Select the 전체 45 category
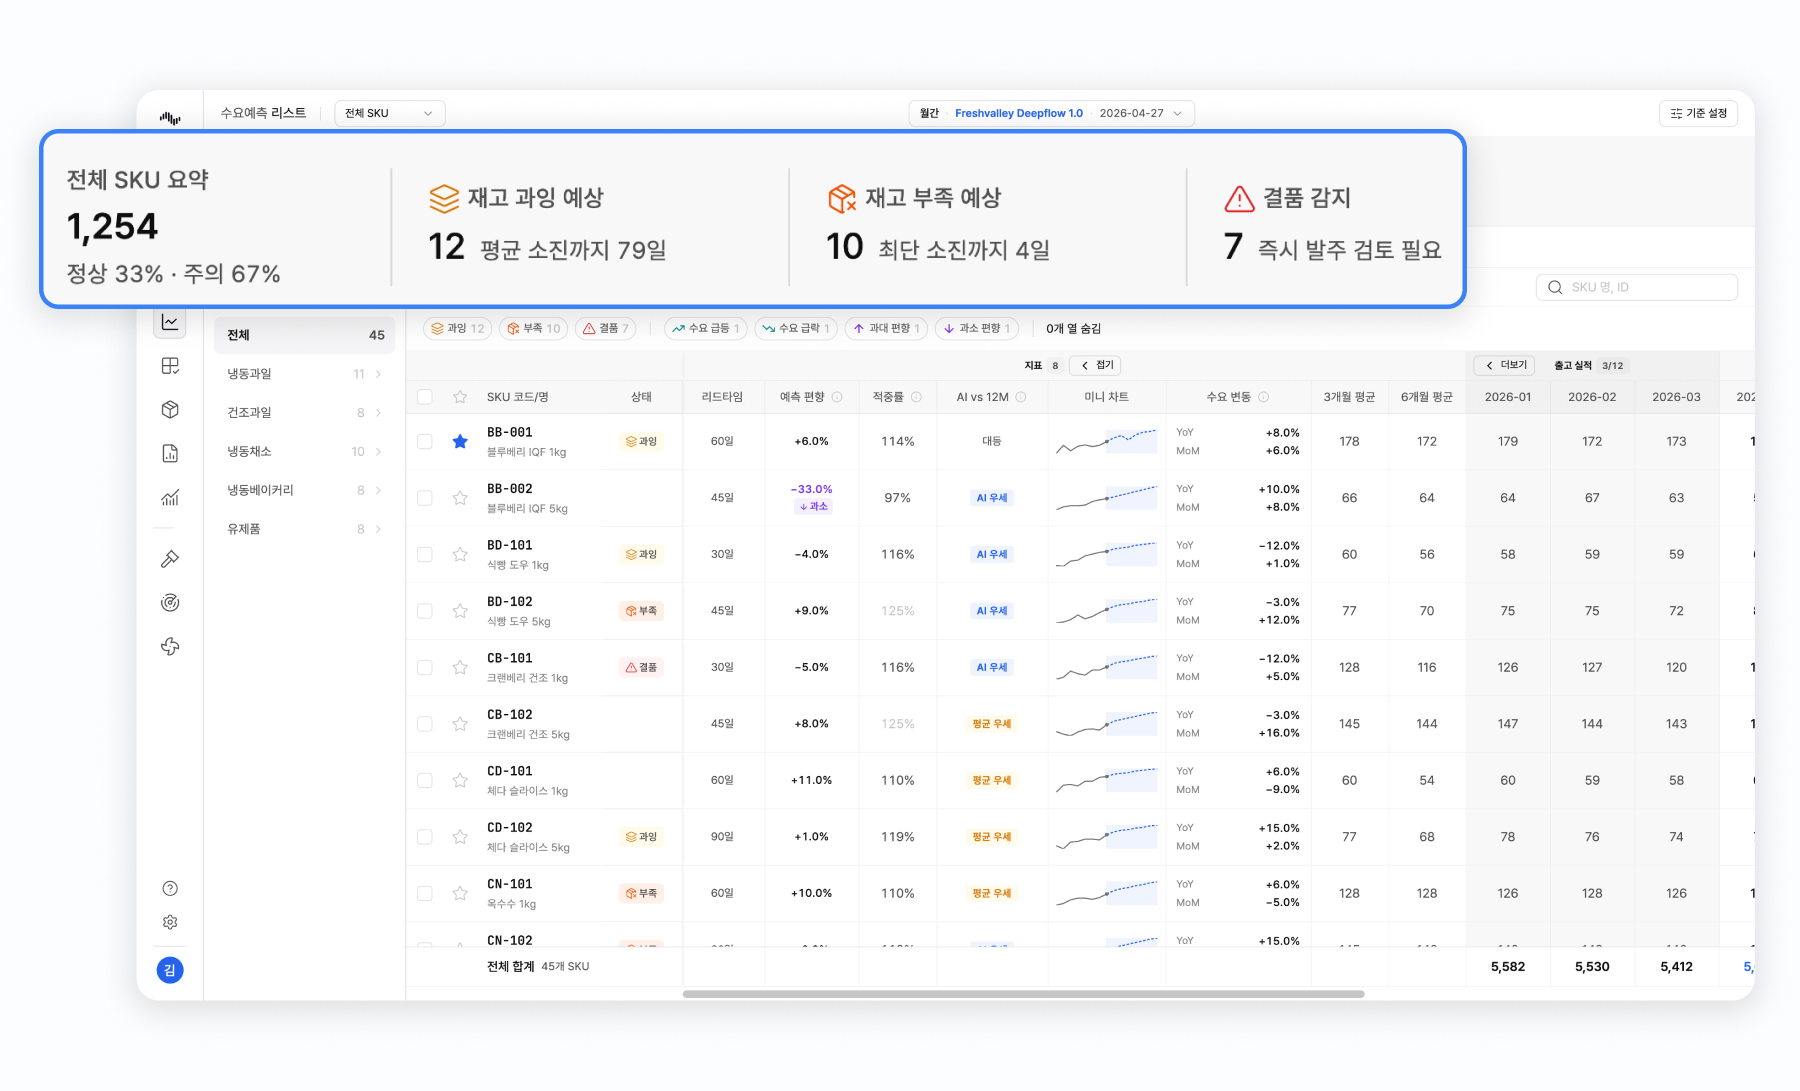Viewport: 1800px width, 1091px height. tap(304, 335)
